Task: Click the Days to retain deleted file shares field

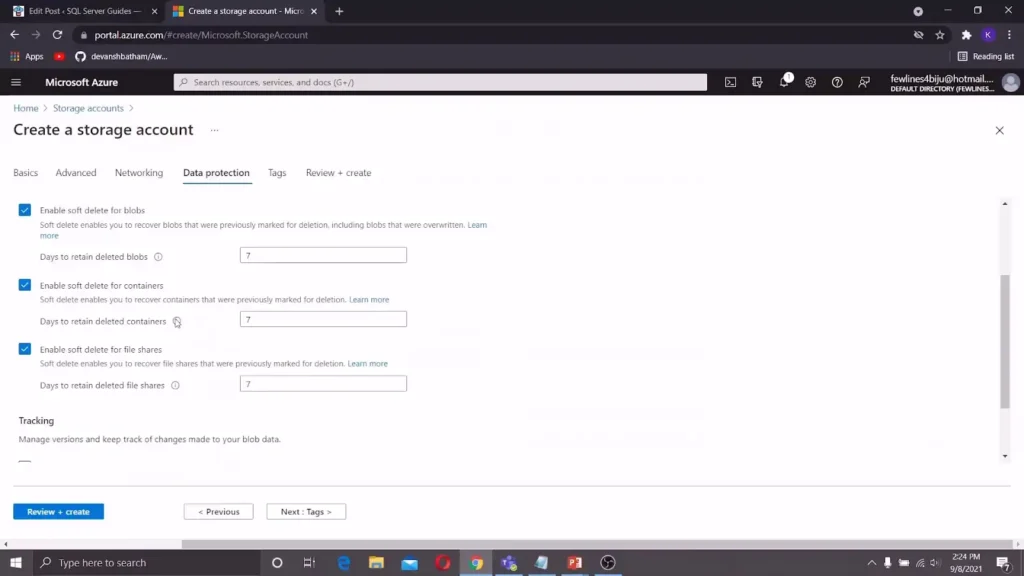Action: [323, 384]
